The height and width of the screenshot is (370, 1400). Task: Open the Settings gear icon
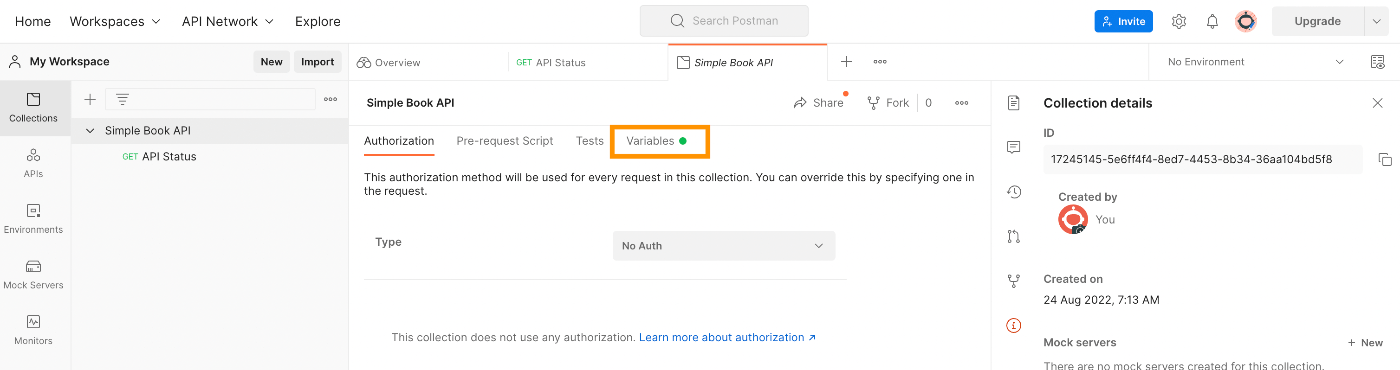[1179, 21]
